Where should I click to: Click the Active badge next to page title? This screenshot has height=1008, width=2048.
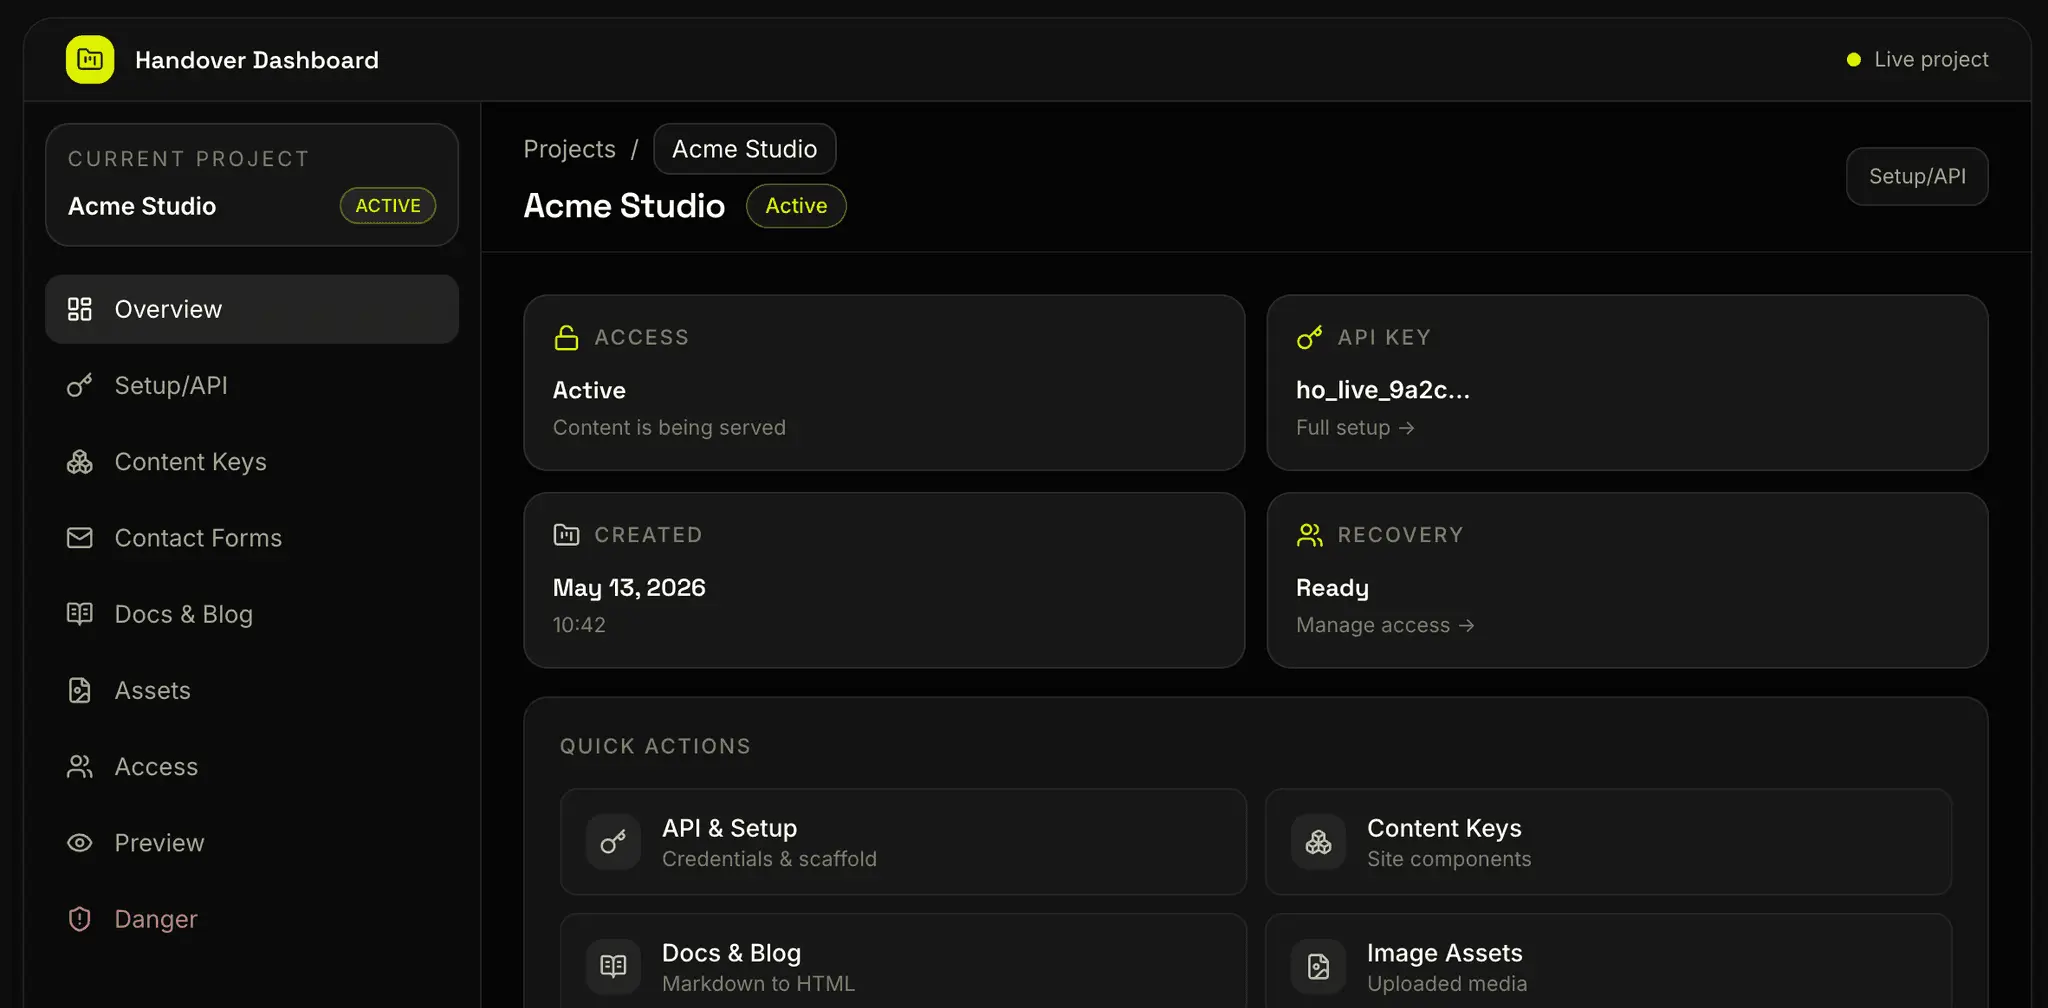point(796,206)
